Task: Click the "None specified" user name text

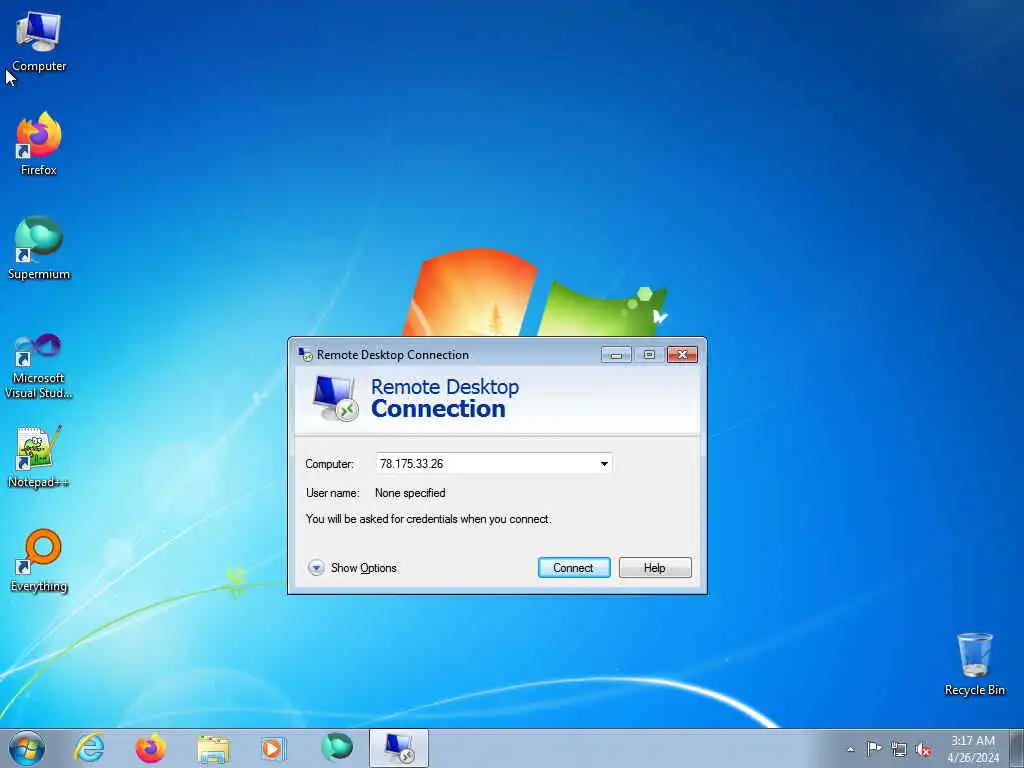Action: pos(410,493)
